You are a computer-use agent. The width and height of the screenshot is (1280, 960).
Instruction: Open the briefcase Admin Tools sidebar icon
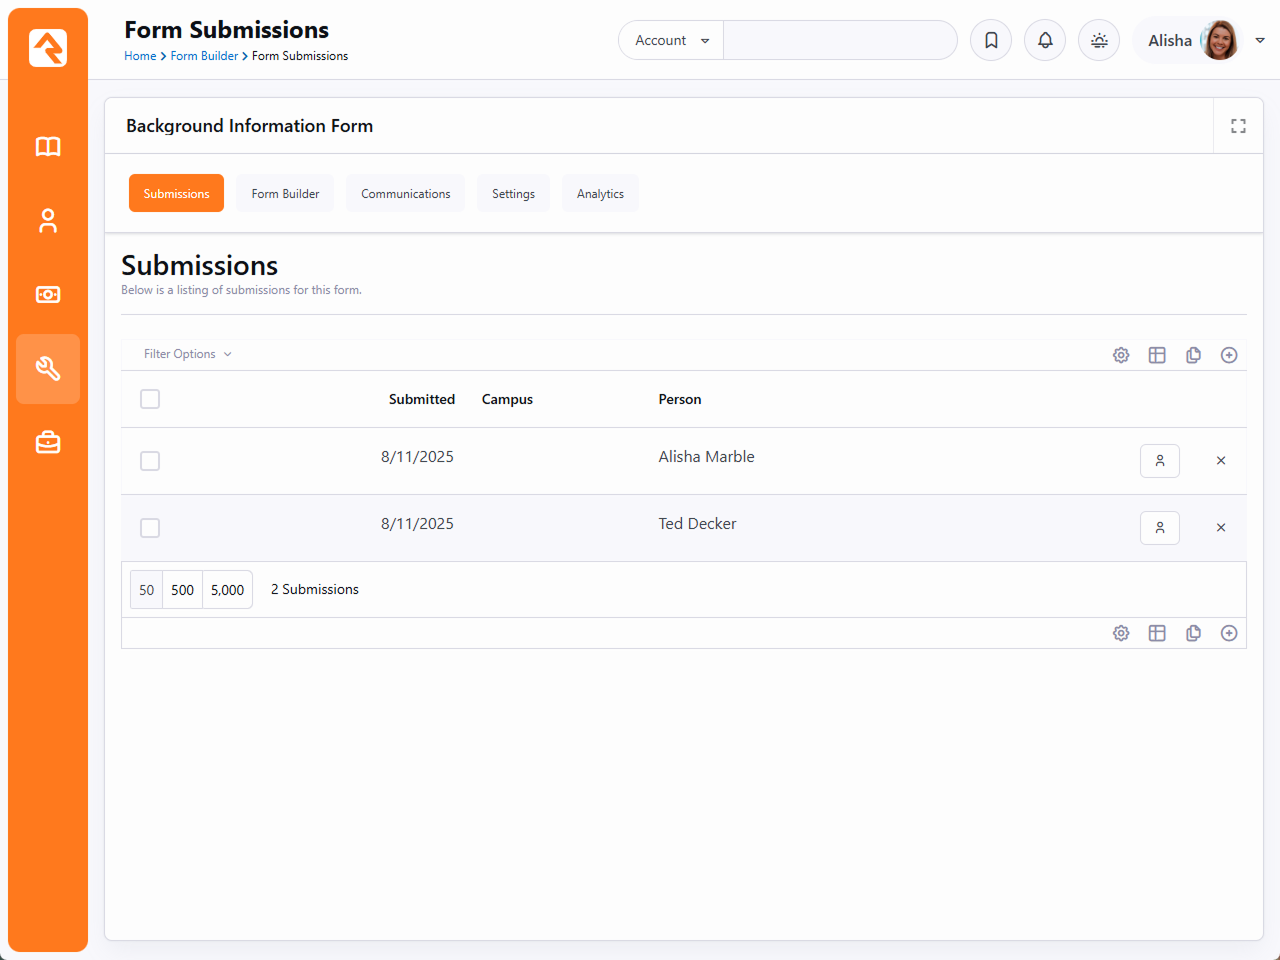point(48,443)
